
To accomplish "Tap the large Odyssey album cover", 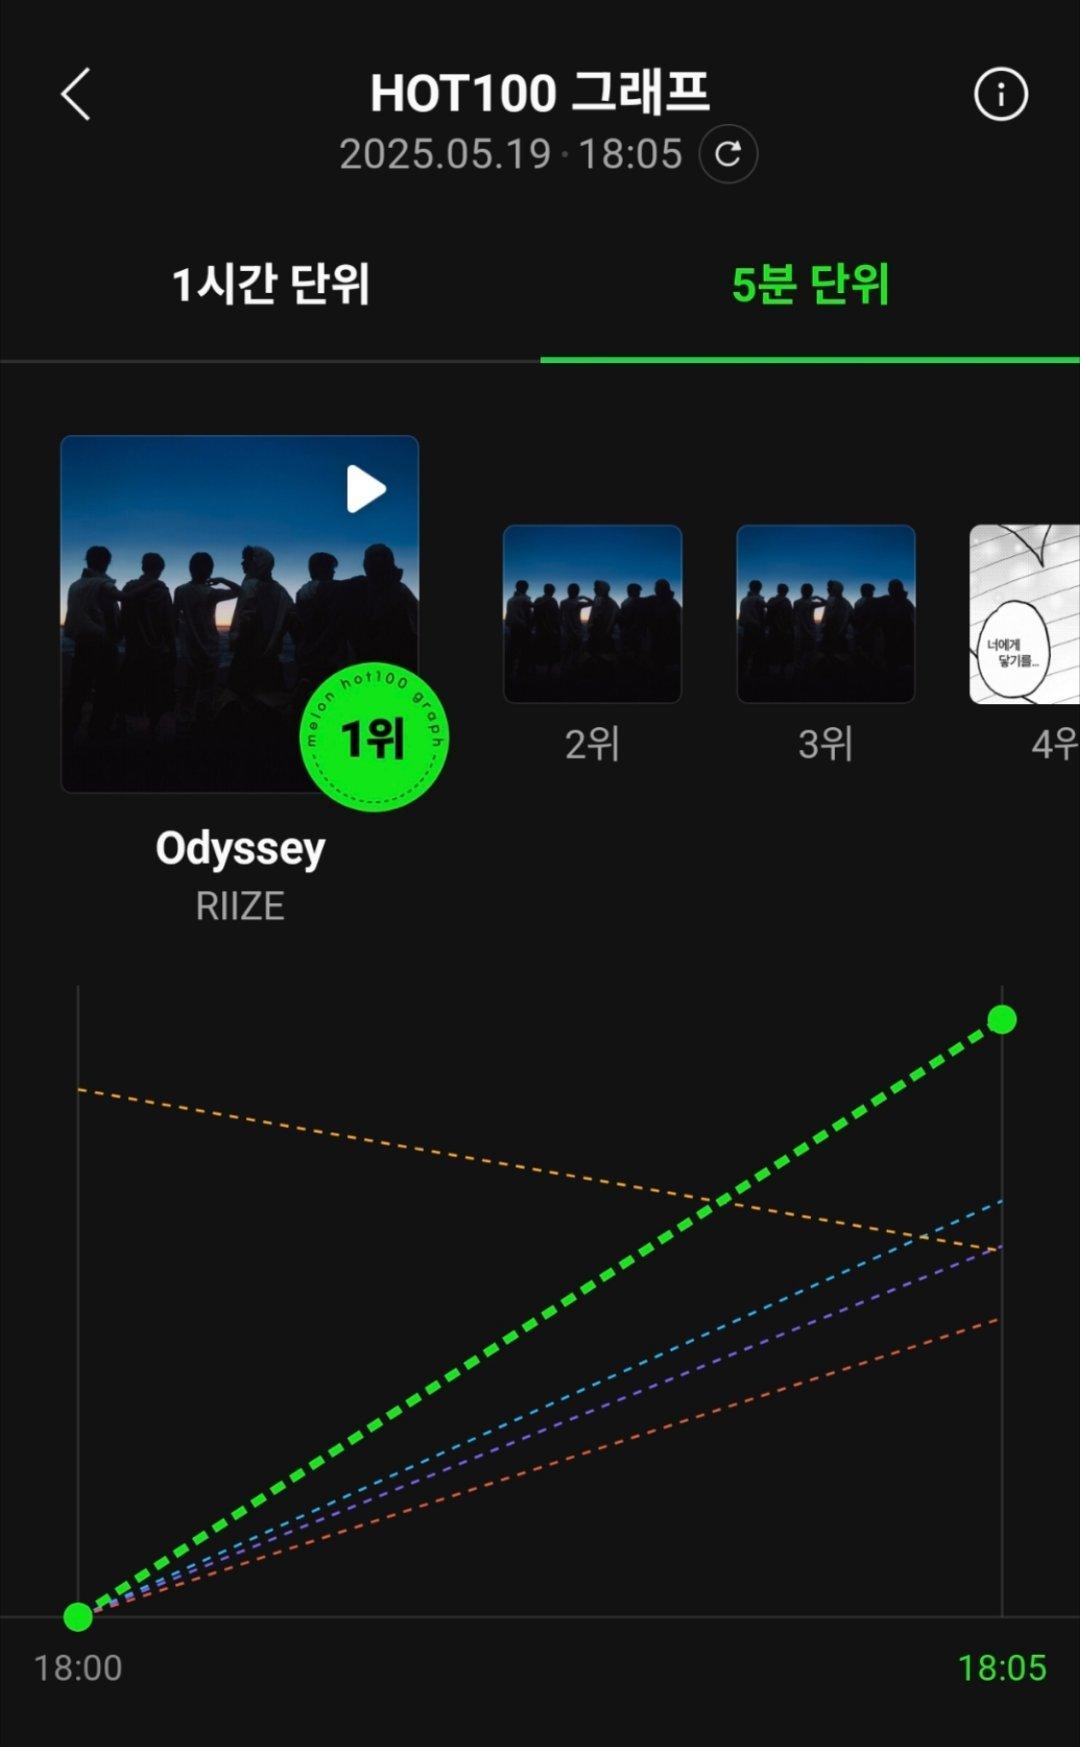I will [x=240, y=614].
